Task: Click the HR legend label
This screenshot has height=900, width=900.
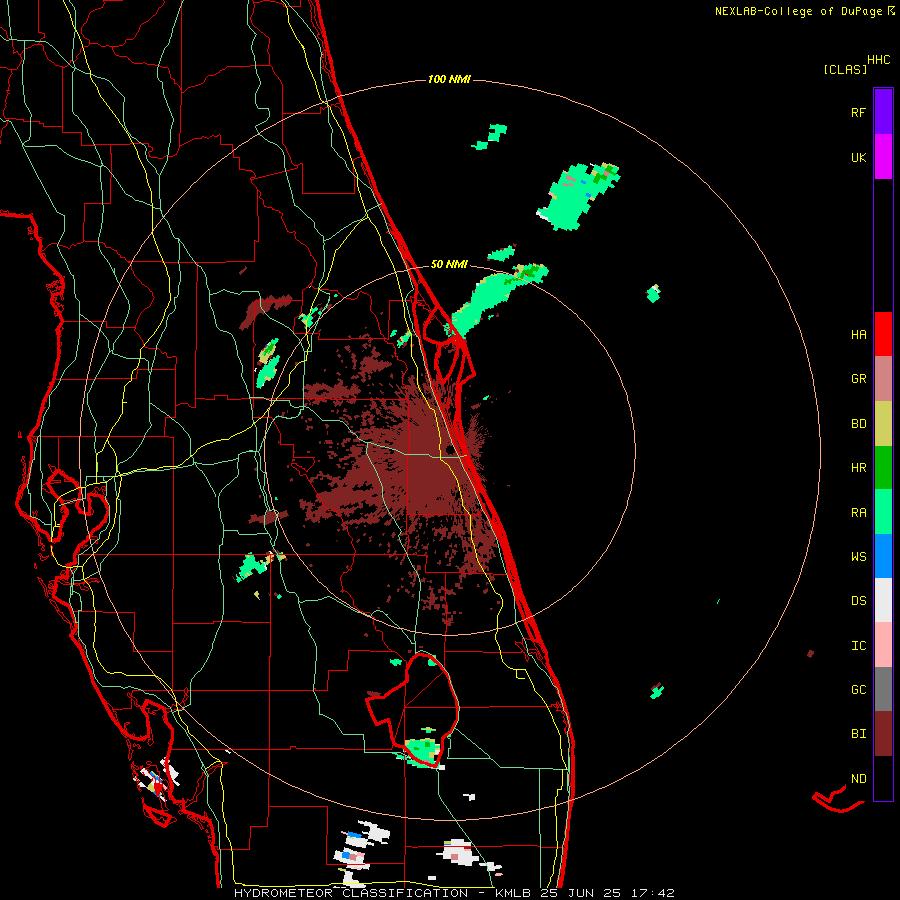Action: (858, 468)
